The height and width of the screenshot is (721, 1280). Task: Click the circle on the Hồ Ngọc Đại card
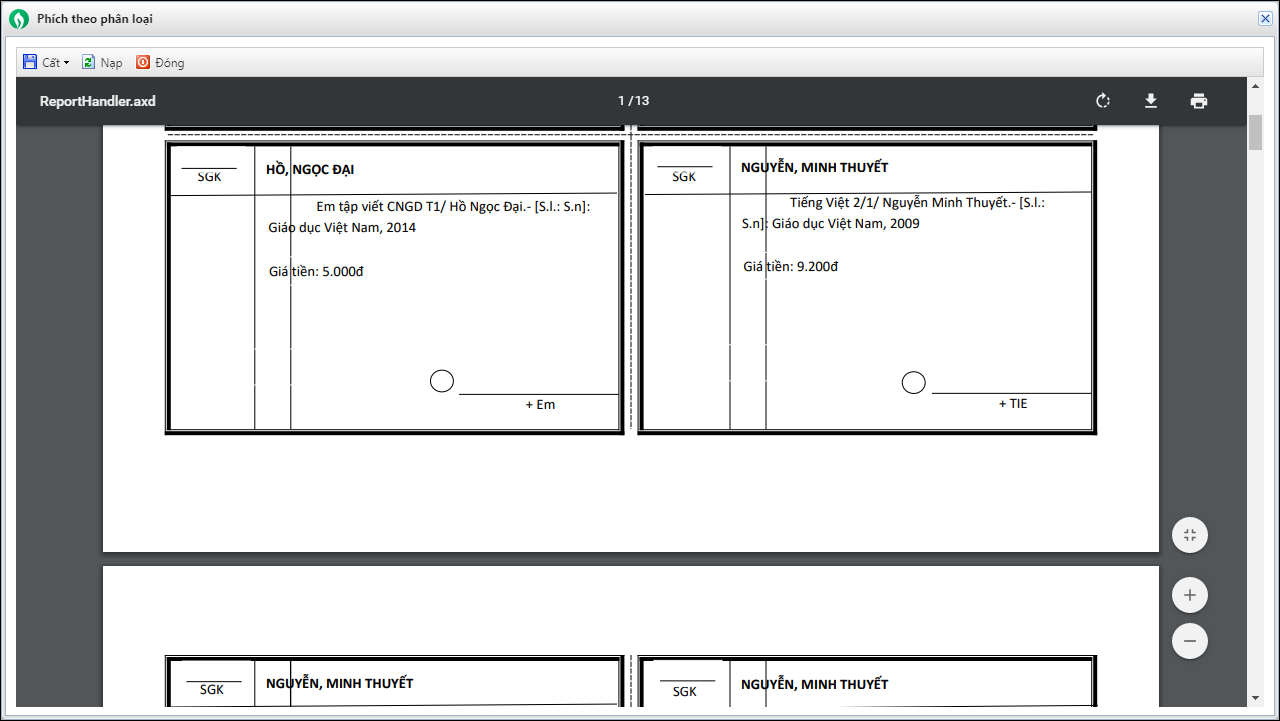tap(442, 381)
